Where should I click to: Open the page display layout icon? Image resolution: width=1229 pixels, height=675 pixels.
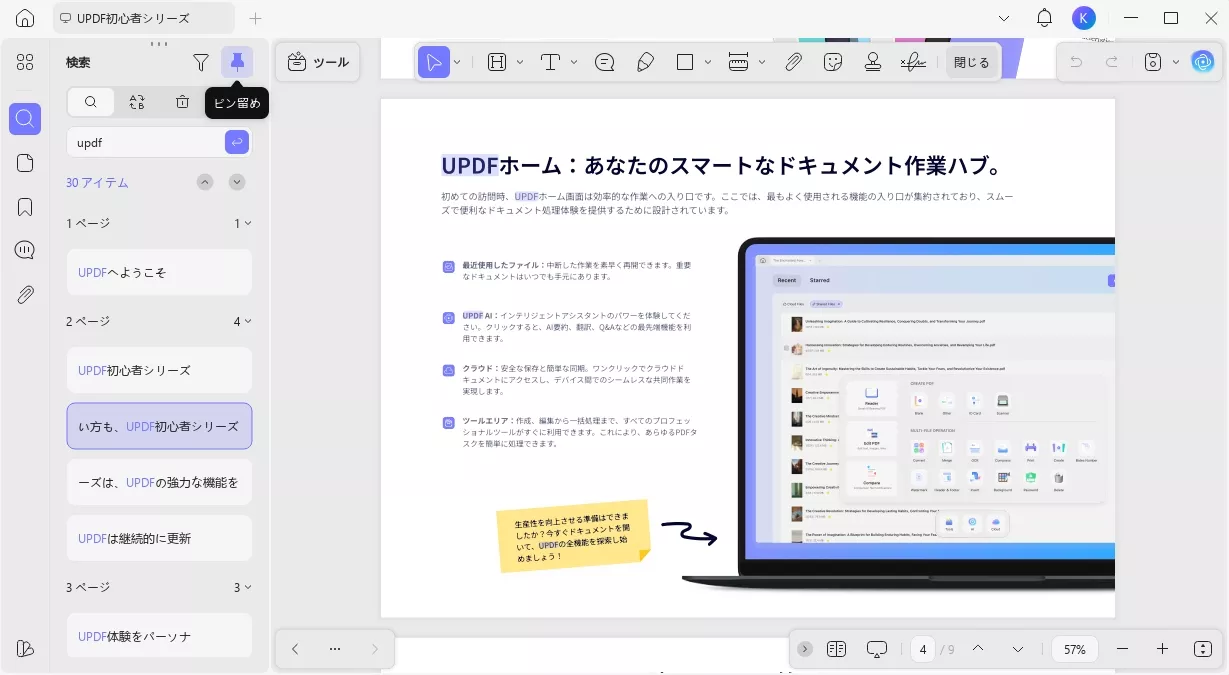click(837, 649)
